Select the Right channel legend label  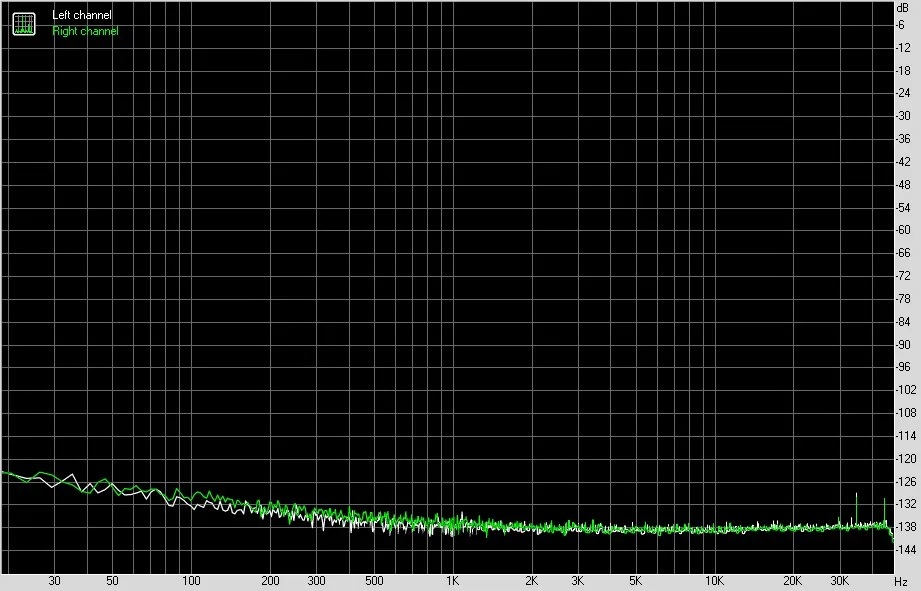(85, 31)
